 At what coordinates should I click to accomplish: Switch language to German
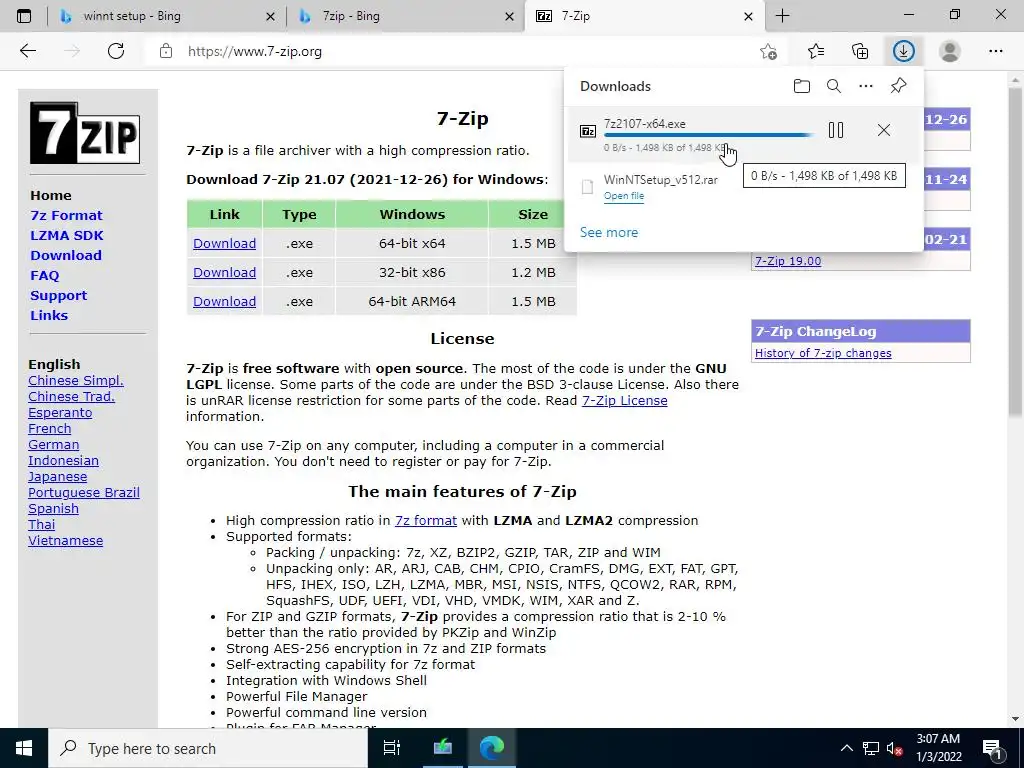coord(54,445)
